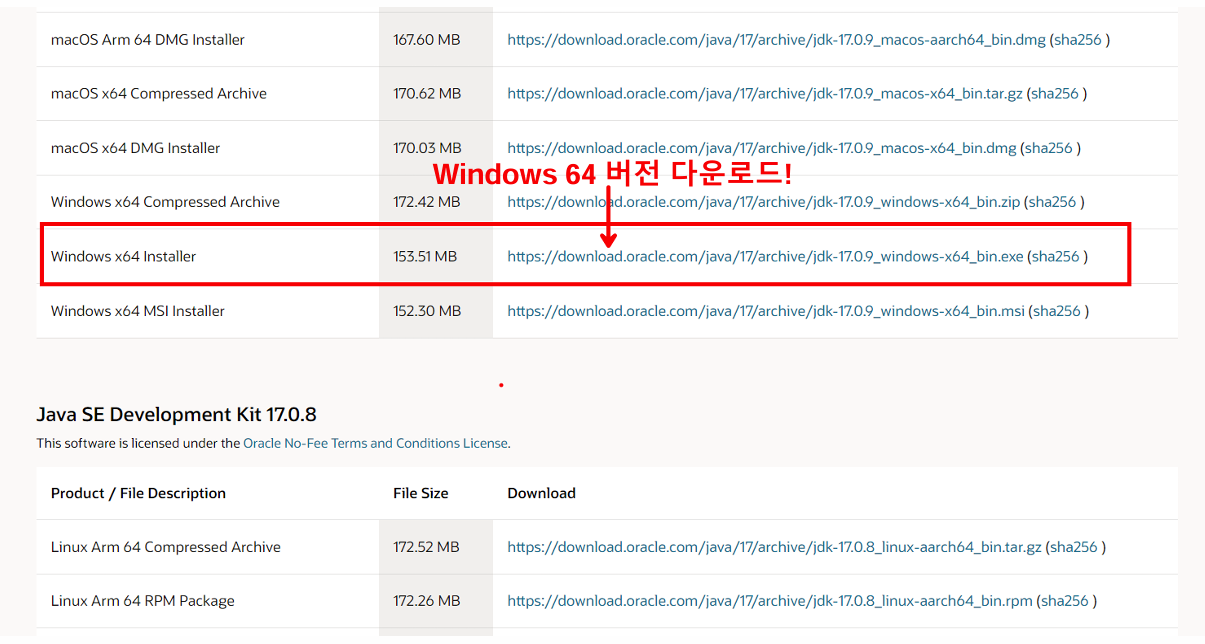Select 'Windows x64 Compressed Archive' text
Screen dimensions: 1205x644
coord(165,202)
